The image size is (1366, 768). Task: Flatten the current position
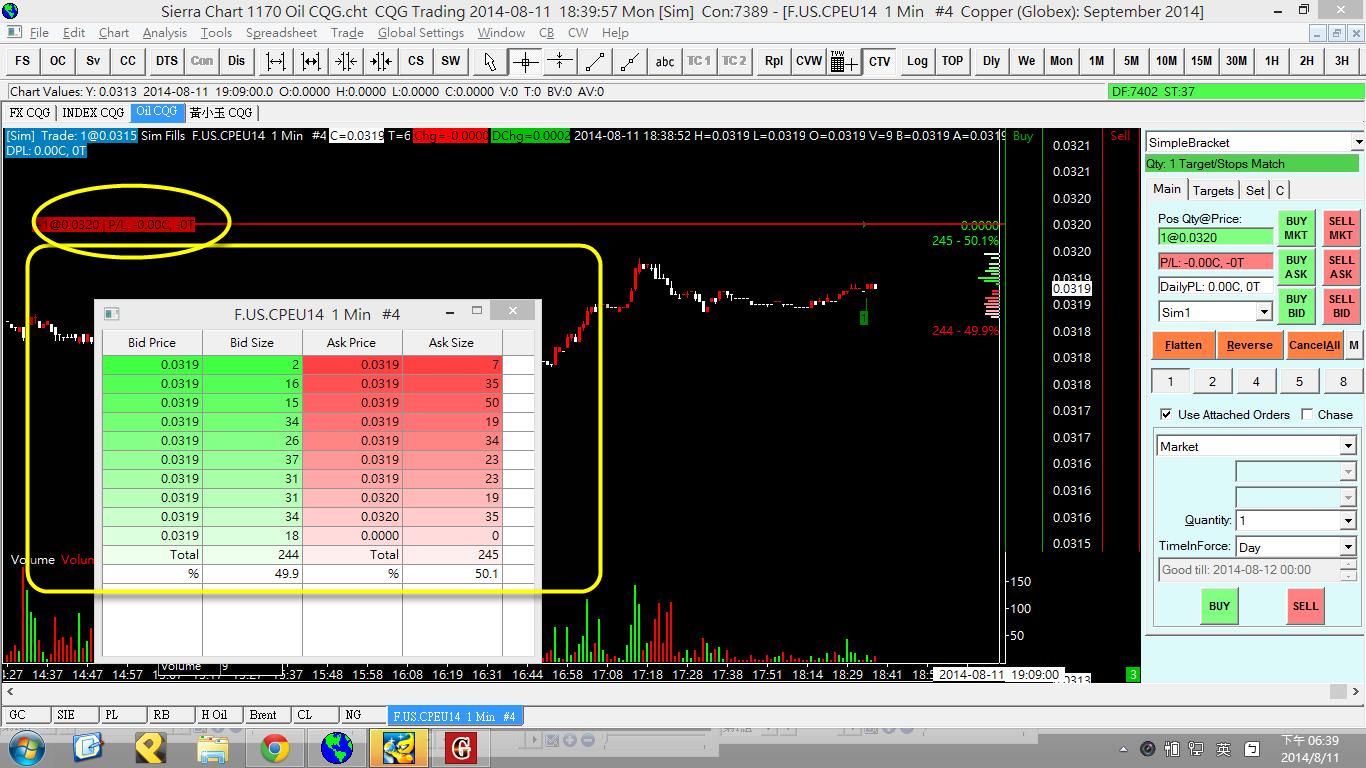click(x=1183, y=345)
